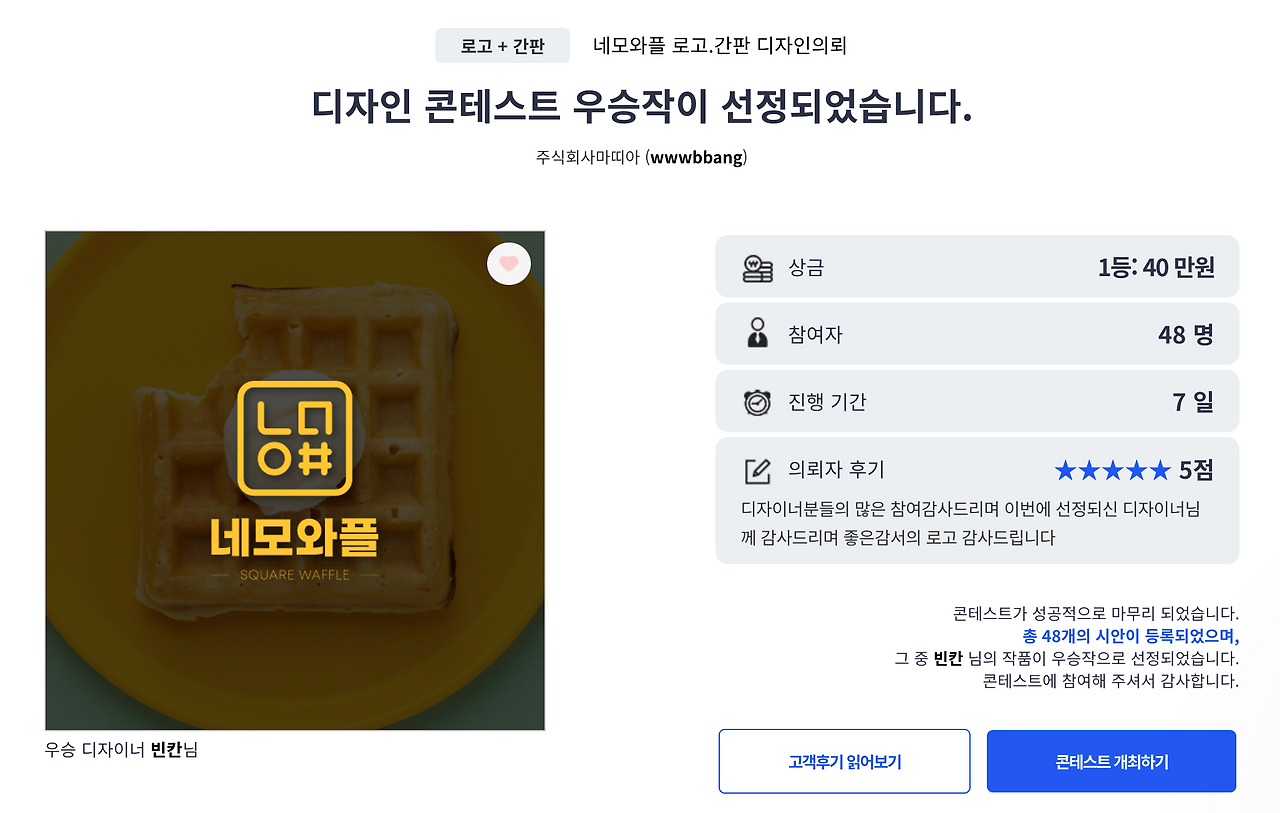Select the yellow 네모와플 logo on the waffle
The width and height of the screenshot is (1280, 813).
pyautogui.click(x=293, y=440)
